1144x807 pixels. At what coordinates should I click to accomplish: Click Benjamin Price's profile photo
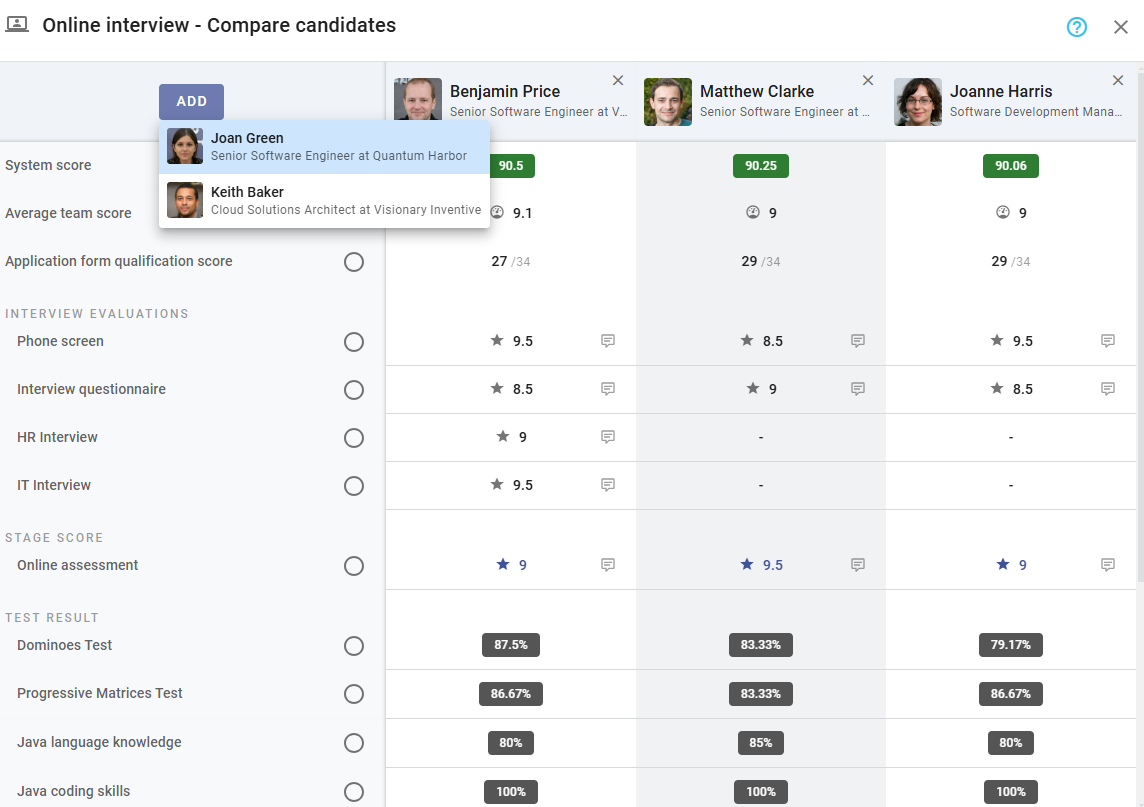(x=417, y=99)
